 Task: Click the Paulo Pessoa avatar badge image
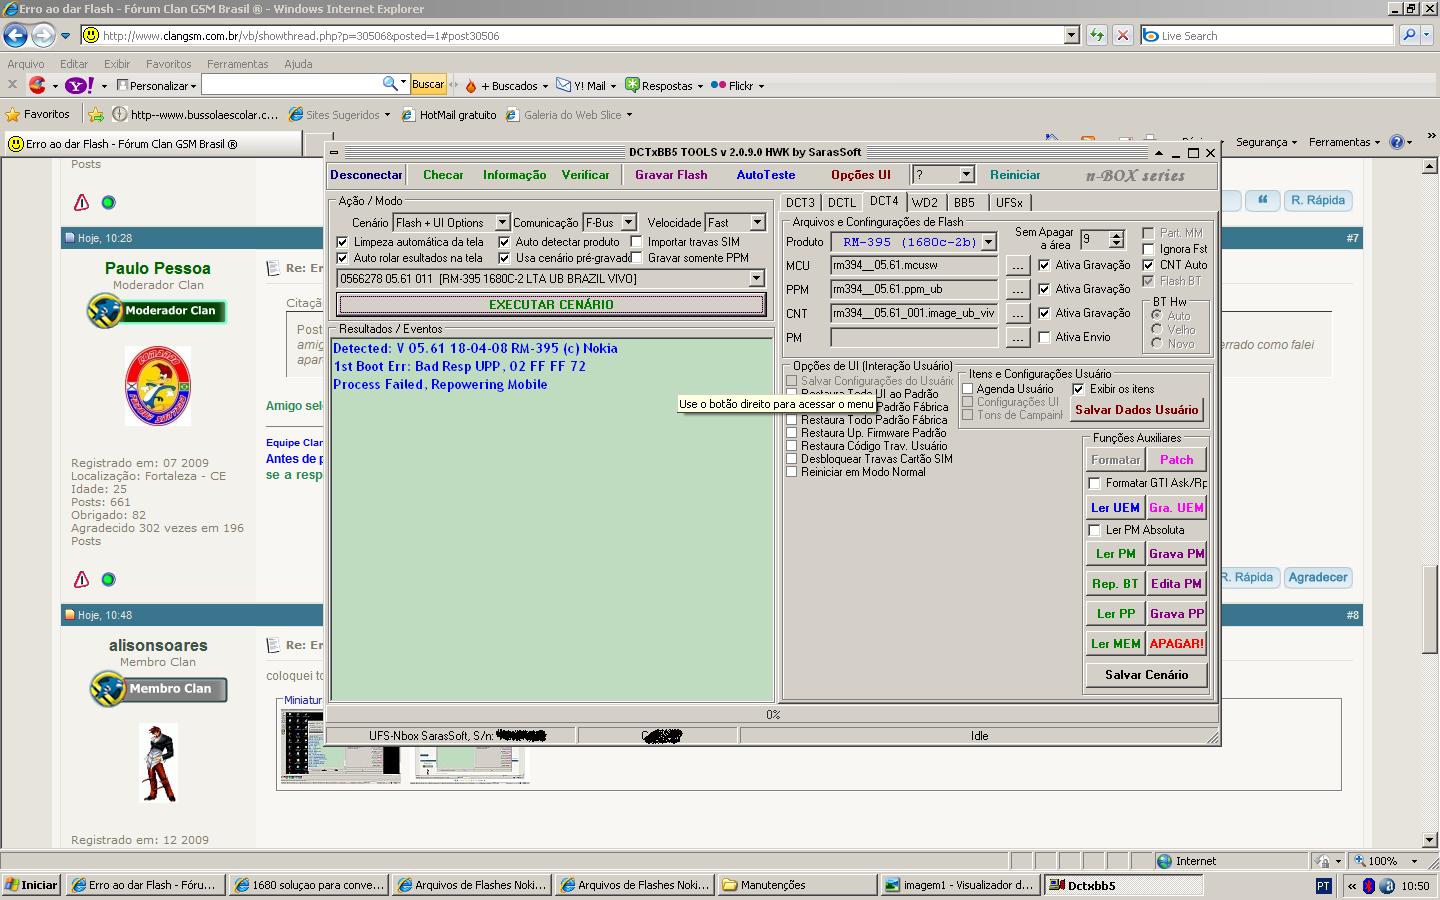click(158, 386)
